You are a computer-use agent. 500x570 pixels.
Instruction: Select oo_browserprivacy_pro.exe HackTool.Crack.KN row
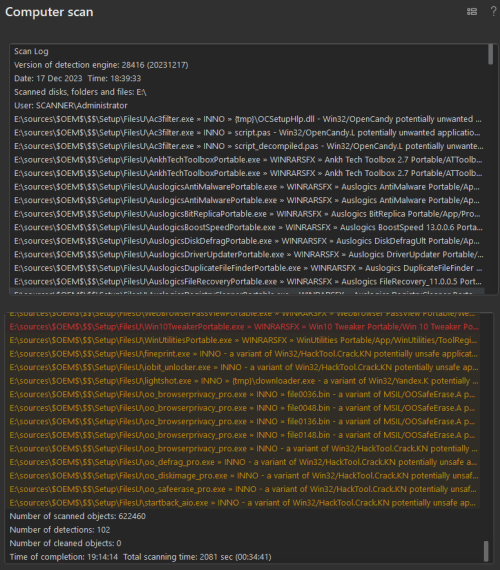point(244,449)
